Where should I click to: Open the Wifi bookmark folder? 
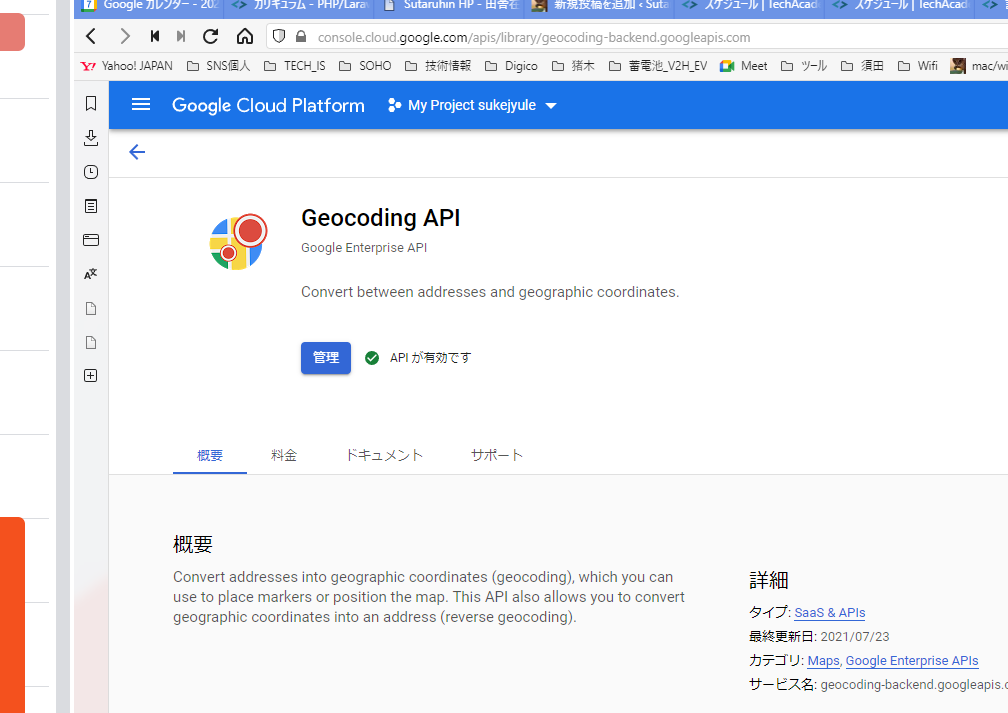918,66
